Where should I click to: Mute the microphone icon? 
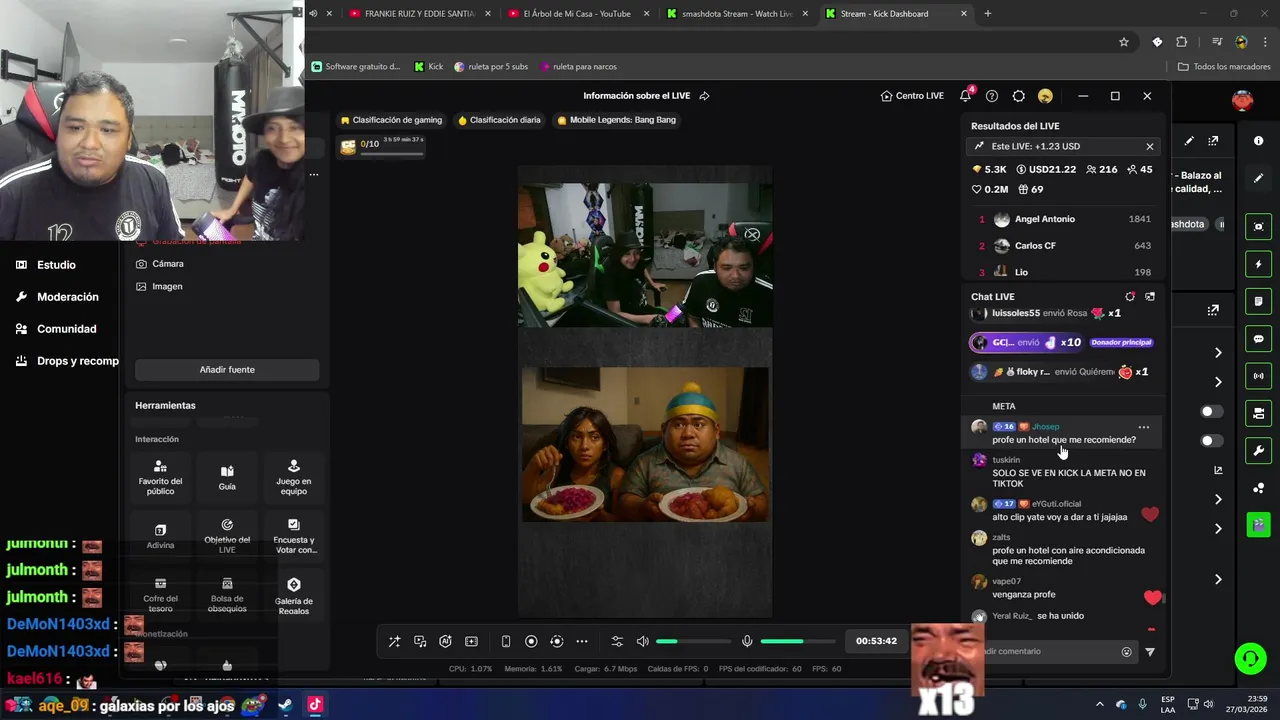747,641
